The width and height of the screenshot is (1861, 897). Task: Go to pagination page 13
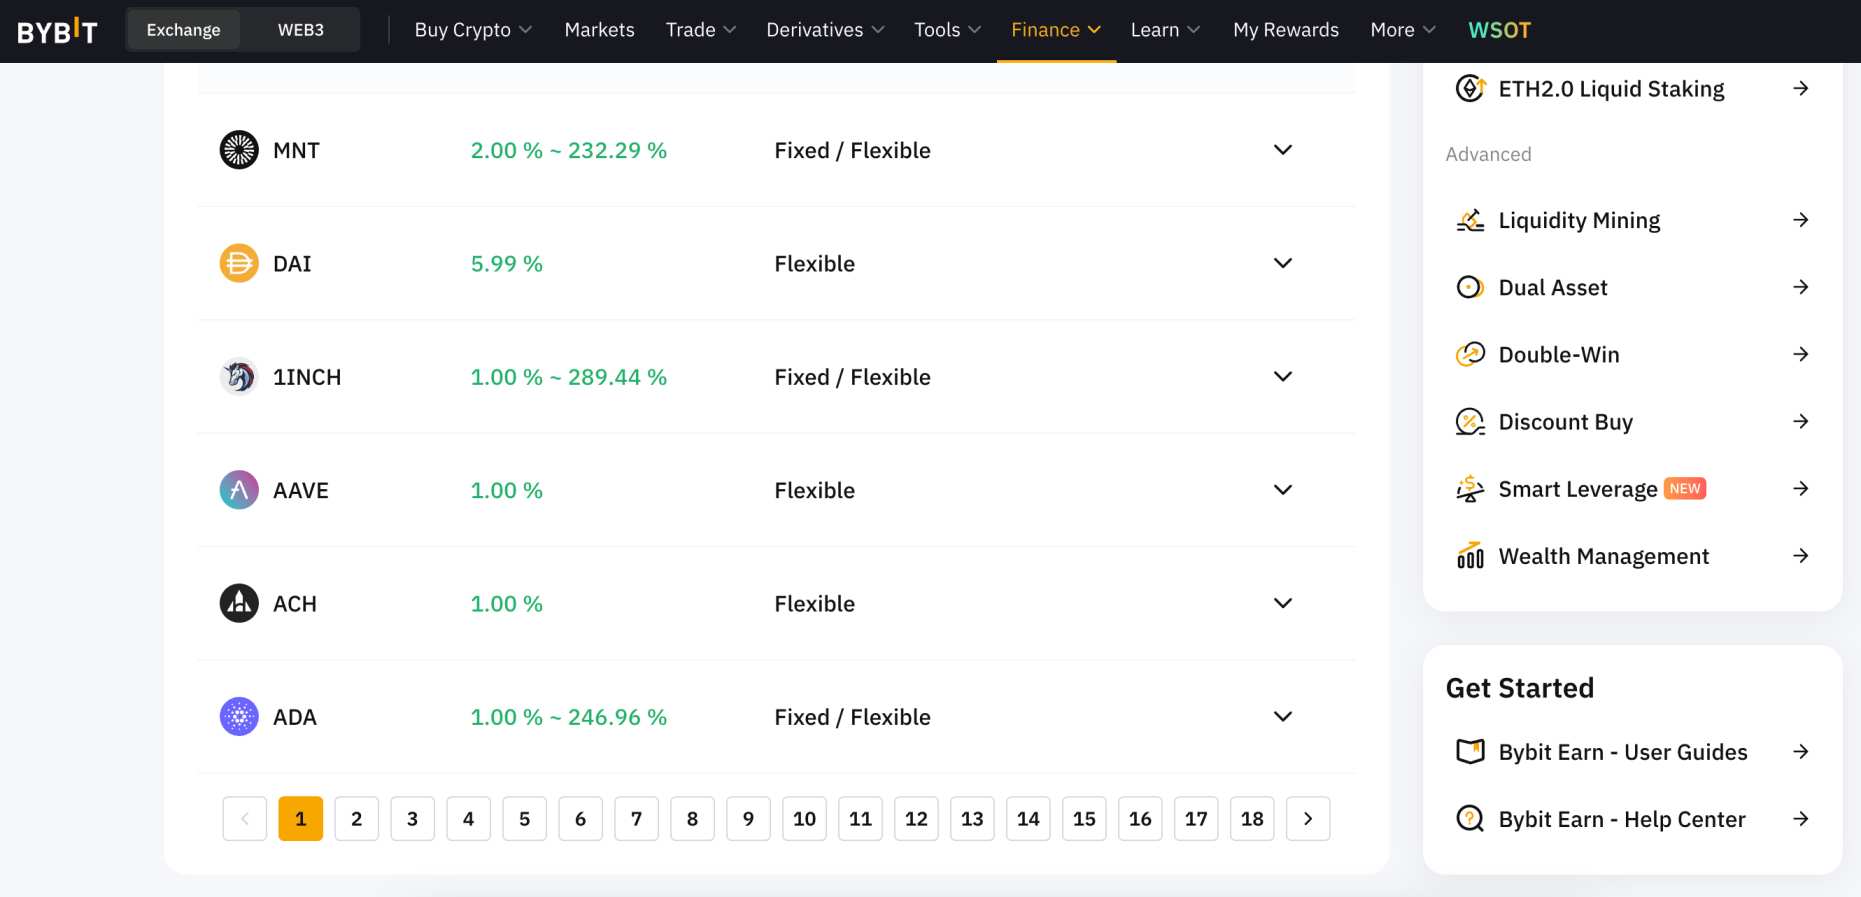pos(973,819)
